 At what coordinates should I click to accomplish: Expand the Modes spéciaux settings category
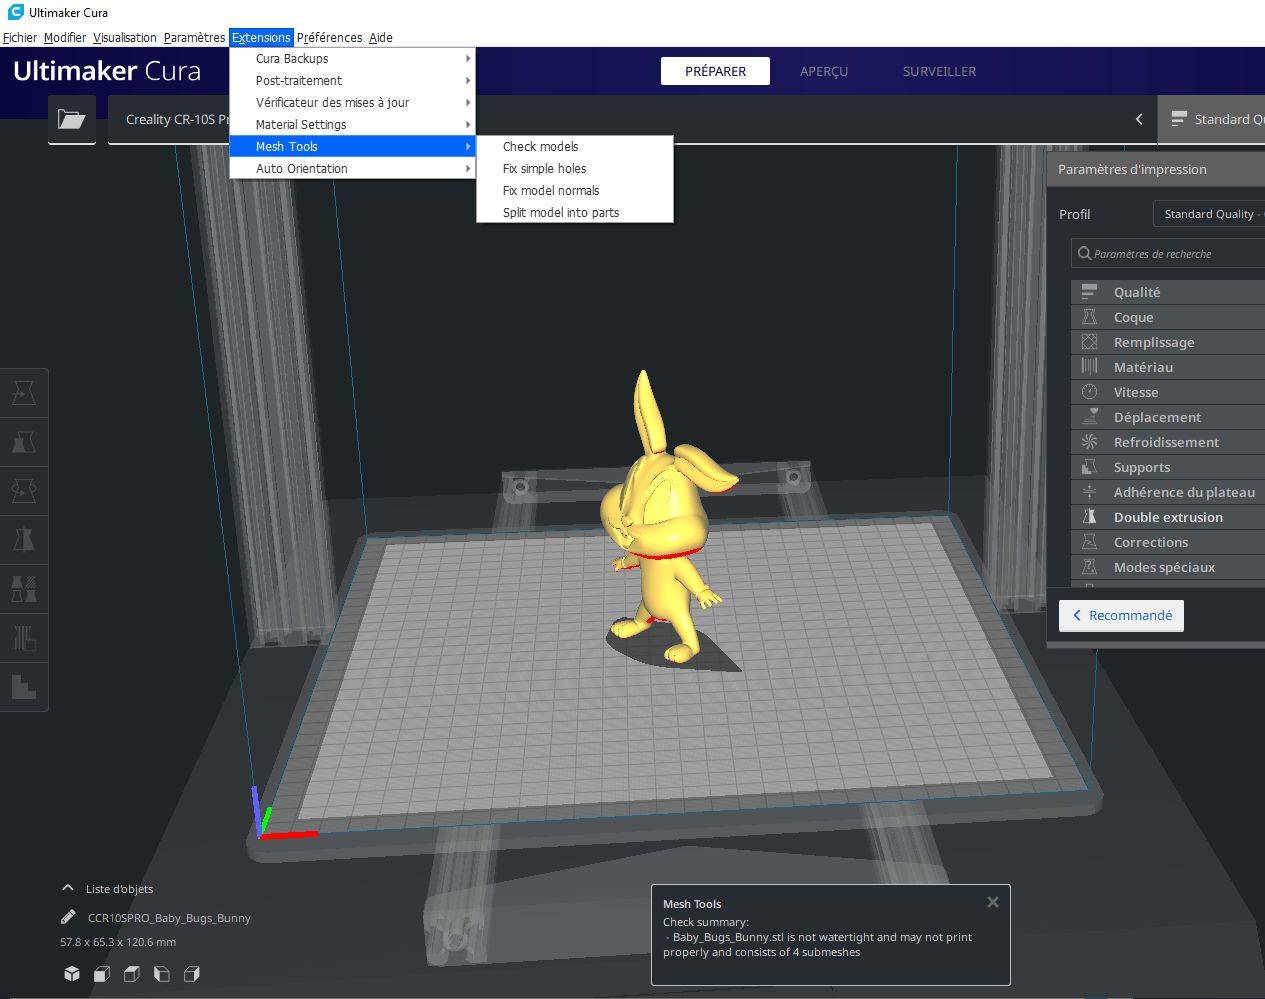click(x=1167, y=567)
